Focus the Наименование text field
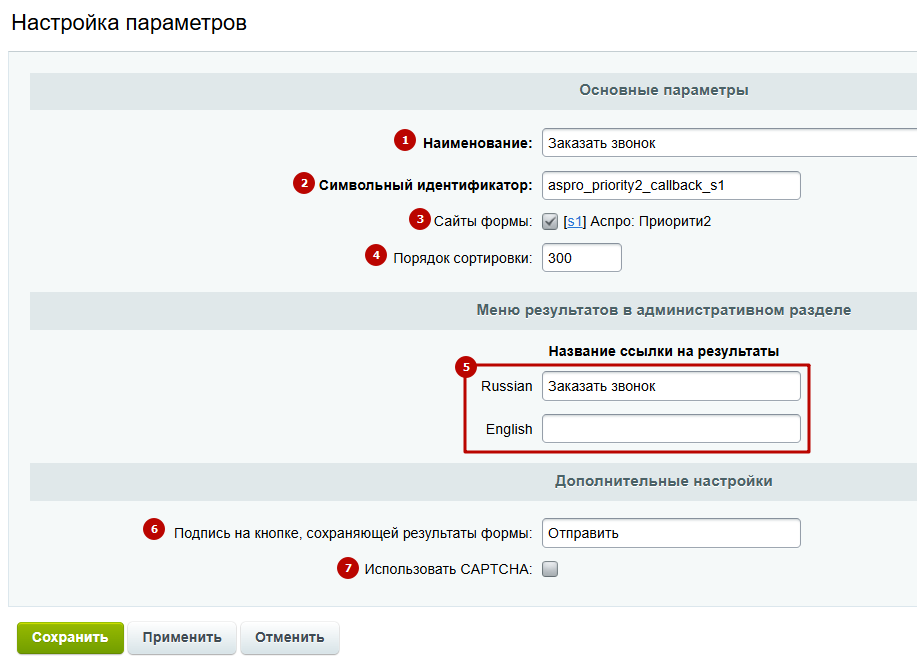917x669 pixels. (x=728, y=143)
